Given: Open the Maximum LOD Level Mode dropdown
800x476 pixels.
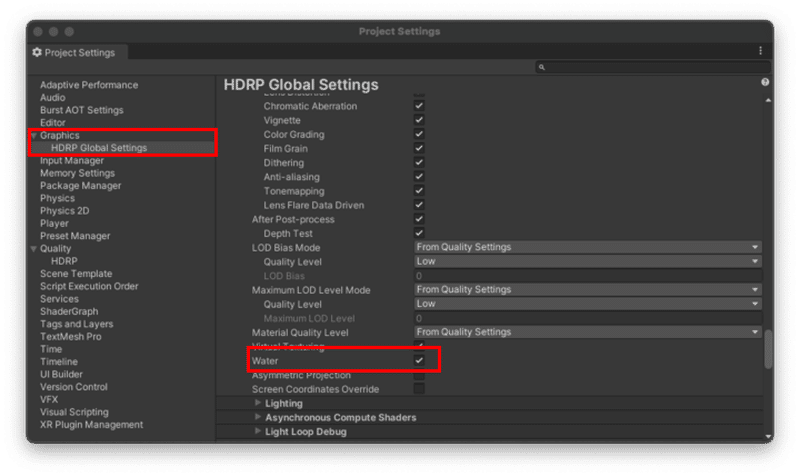Looking at the screenshot, I should [x=588, y=289].
